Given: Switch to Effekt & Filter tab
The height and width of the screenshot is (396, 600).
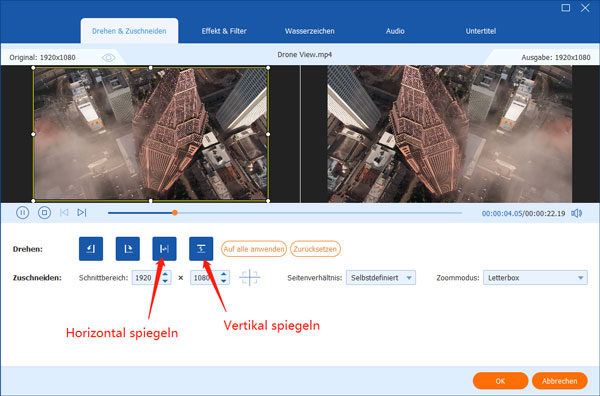Looking at the screenshot, I should click(224, 31).
